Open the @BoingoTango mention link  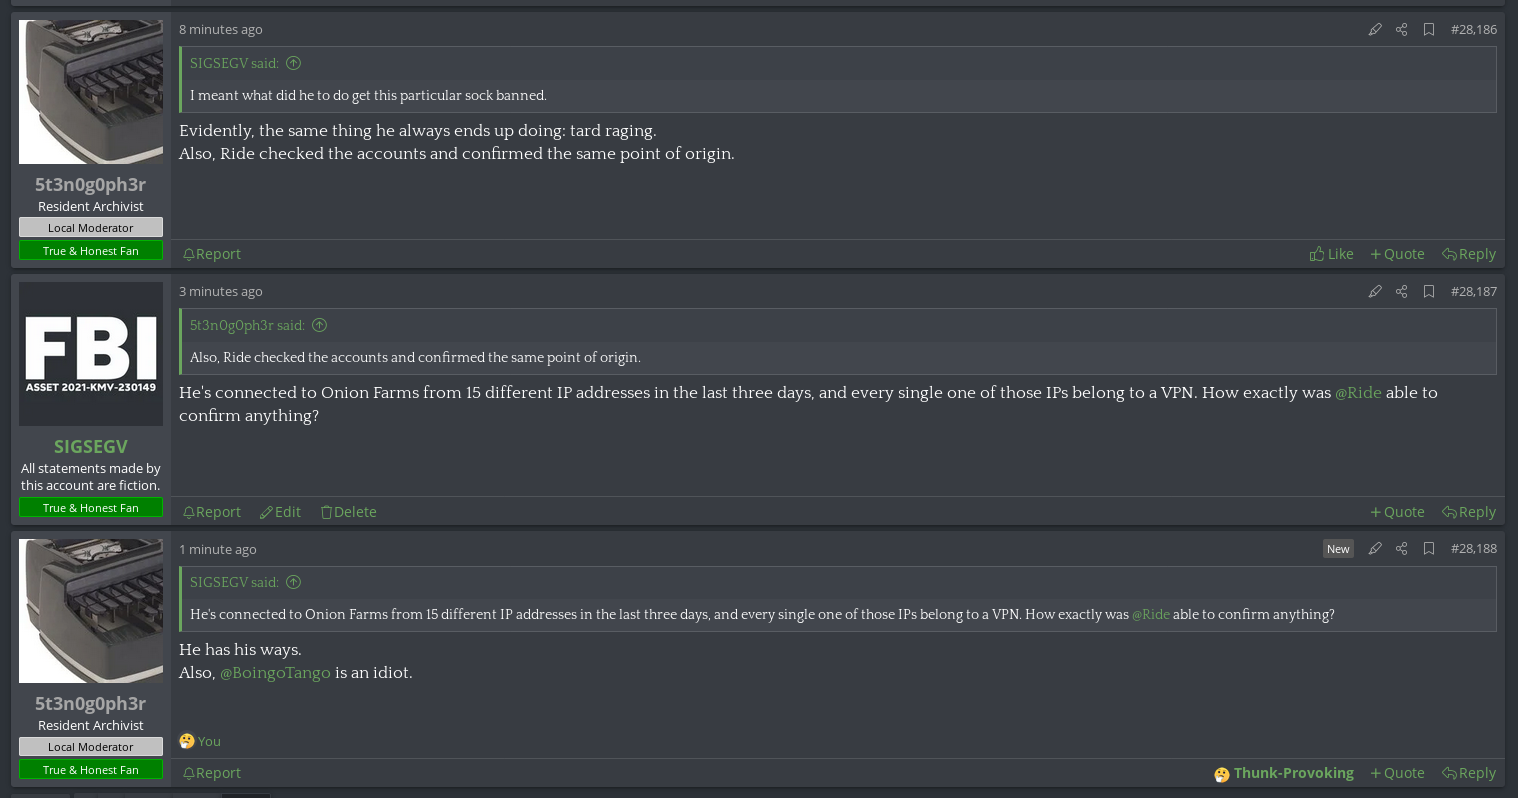coord(275,673)
